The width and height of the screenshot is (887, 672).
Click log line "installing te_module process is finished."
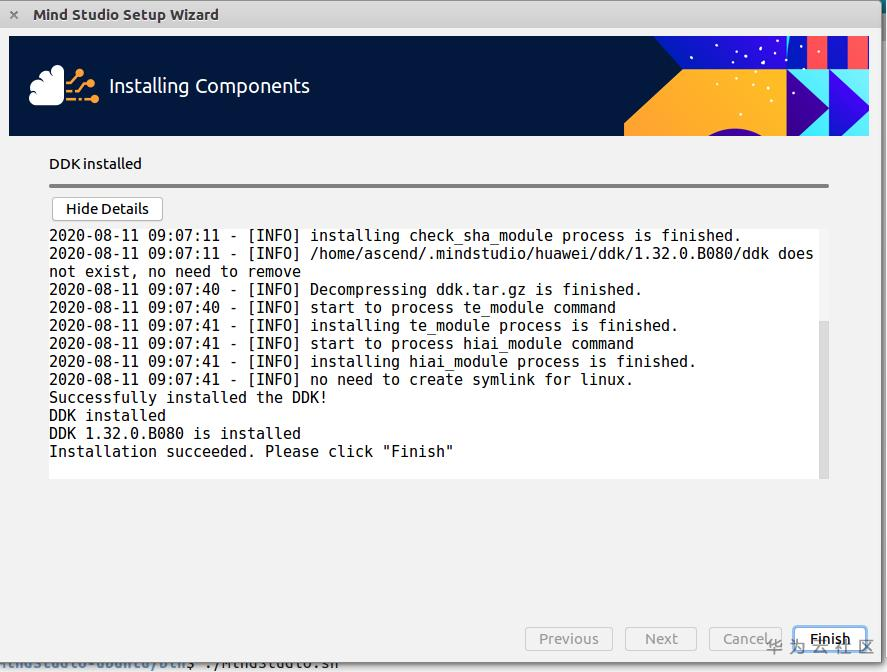363,326
